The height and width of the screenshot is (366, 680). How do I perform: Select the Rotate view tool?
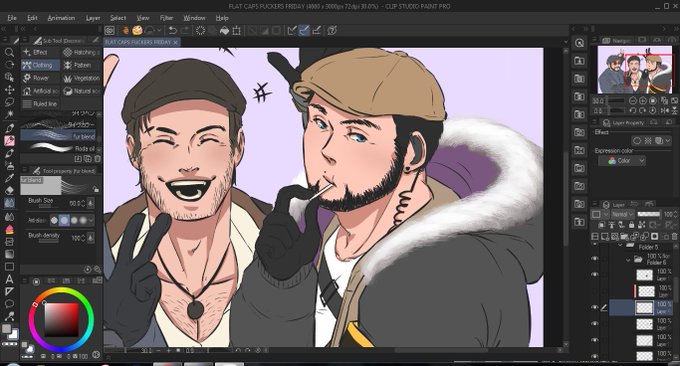(9, 65)
